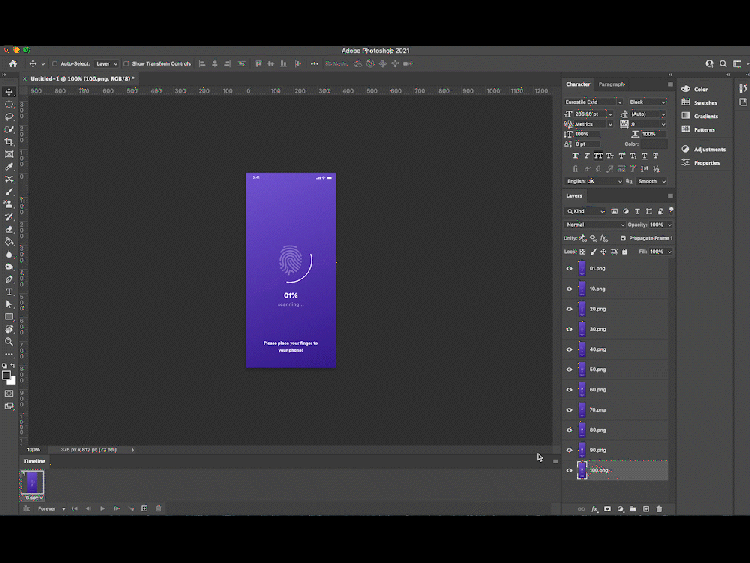Select the Eyedropper tool
Screen dimensions: 750x563
pos(9,167)
